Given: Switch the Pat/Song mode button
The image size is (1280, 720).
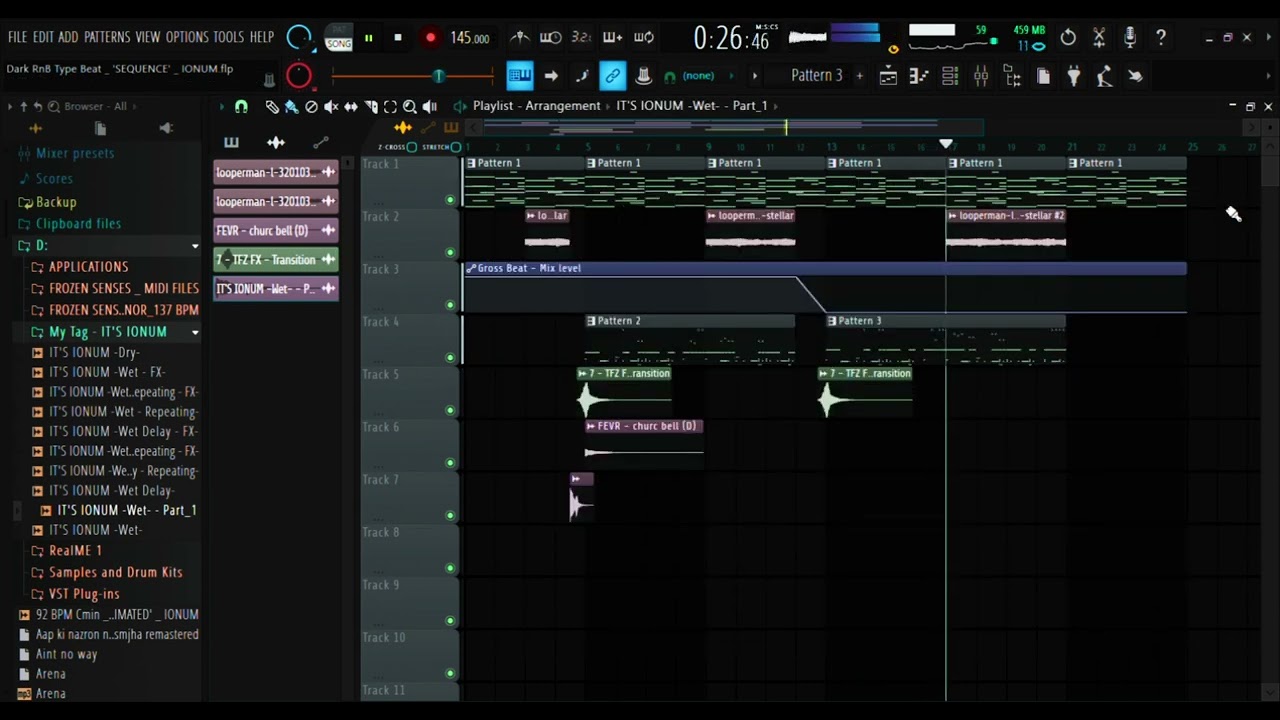Looking at the screenshot, I should click(x=339, y=38).
